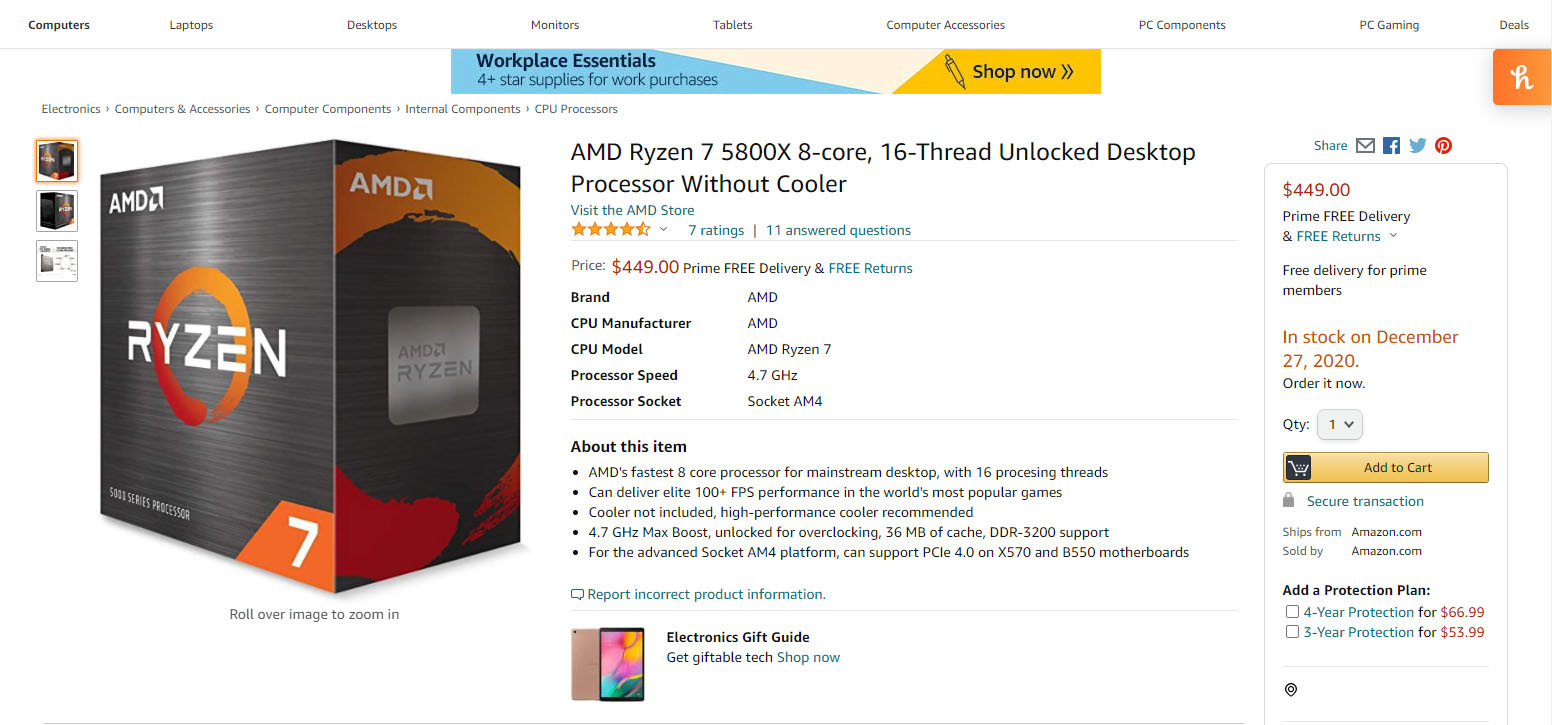Expand the FREE Returns chevron in buy box
The image size is (1552, 725).
(x=1393, y=237)
